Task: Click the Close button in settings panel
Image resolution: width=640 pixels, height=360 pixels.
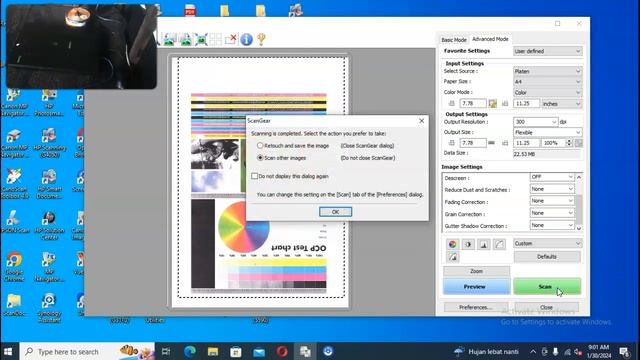Action: click(547, 307)
